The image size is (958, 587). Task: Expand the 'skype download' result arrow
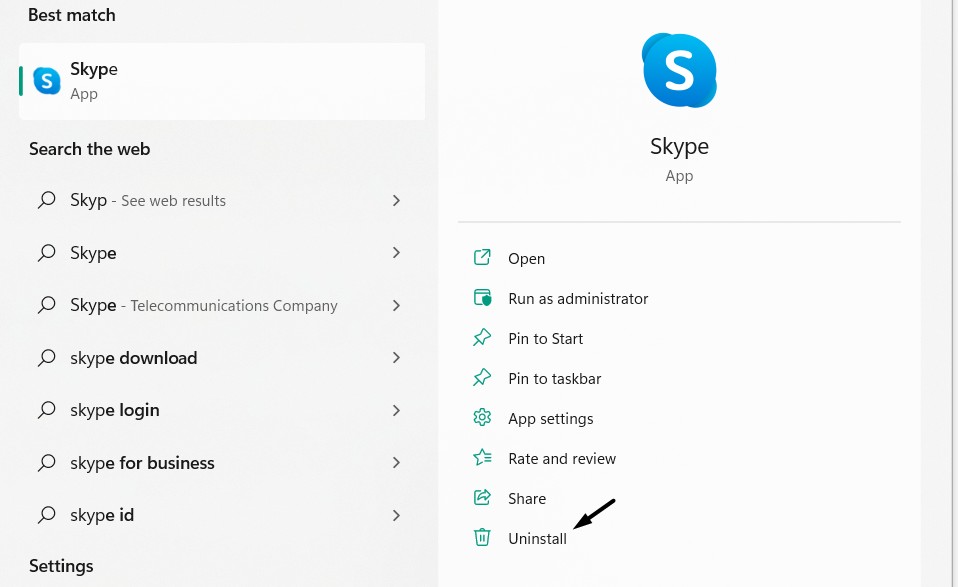click(396, 358)
